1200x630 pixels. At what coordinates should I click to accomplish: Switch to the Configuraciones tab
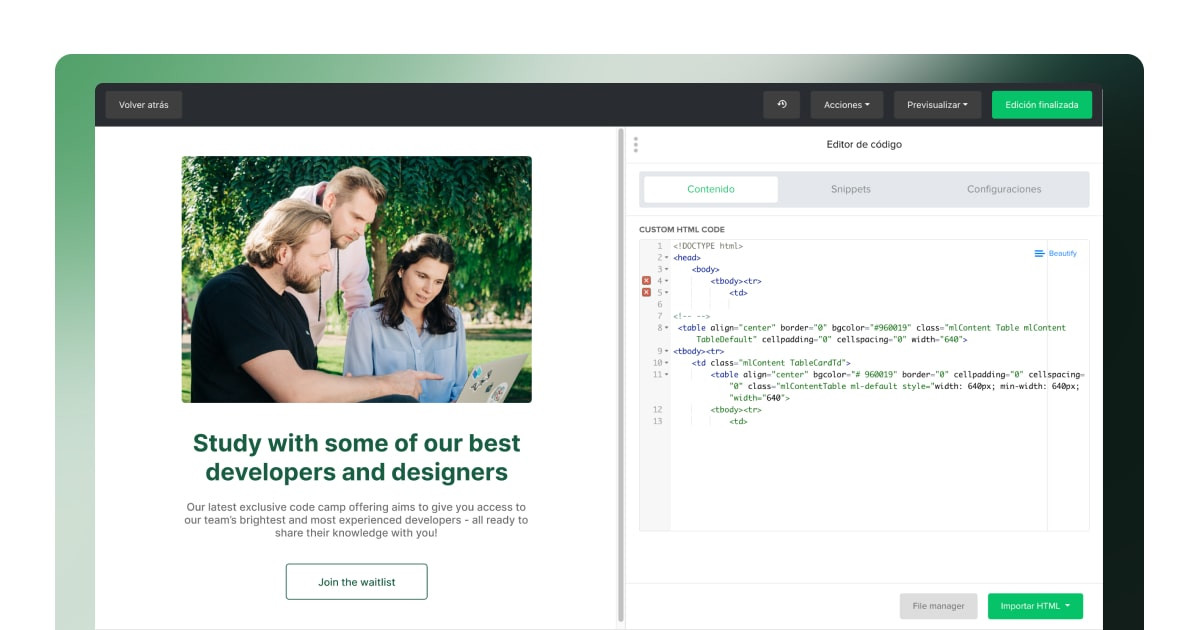tap(1003, 189)
